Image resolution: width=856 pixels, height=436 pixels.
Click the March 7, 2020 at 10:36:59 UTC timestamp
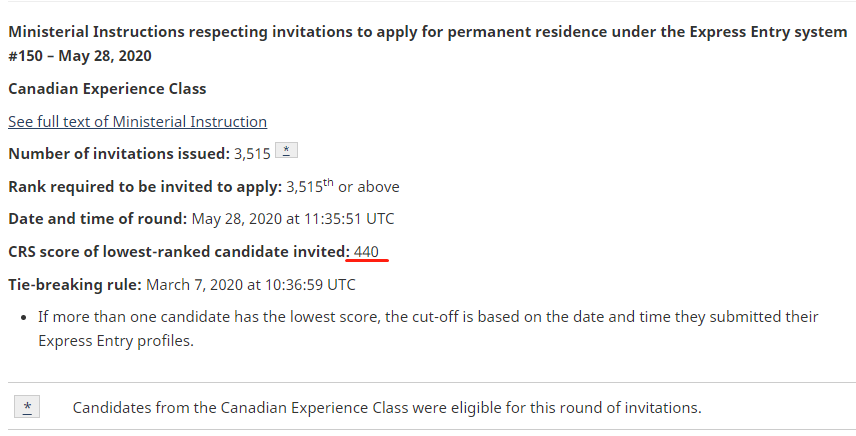pyautogui.click(x=251, y=284)
